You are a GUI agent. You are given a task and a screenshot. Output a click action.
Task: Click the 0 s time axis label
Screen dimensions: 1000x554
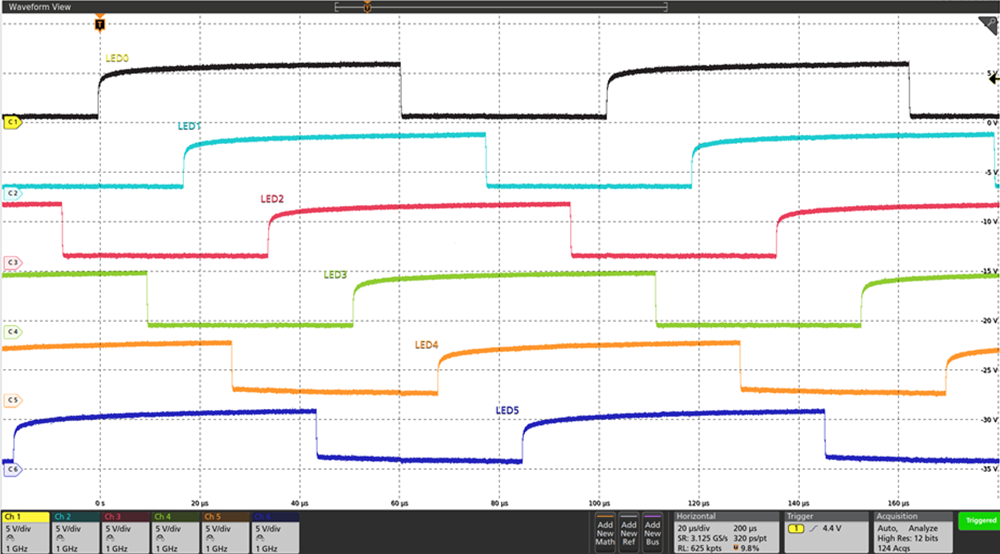(100, 504)
